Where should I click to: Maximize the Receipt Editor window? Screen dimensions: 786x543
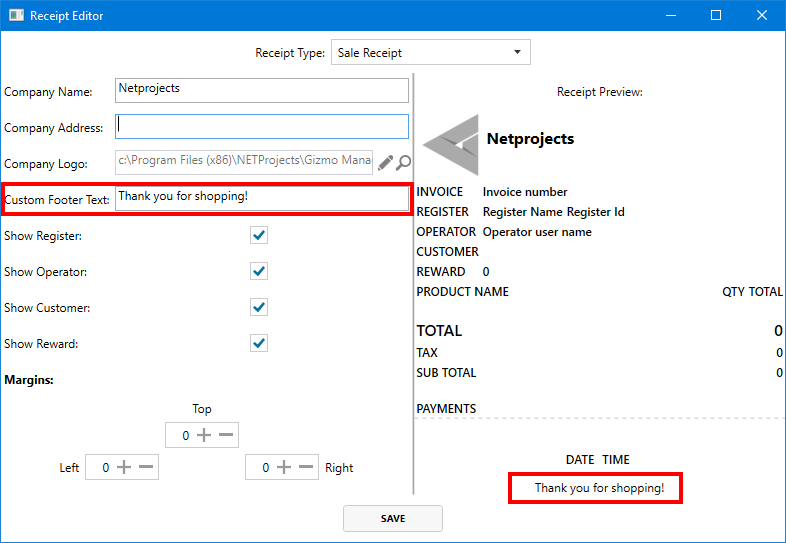716,15
